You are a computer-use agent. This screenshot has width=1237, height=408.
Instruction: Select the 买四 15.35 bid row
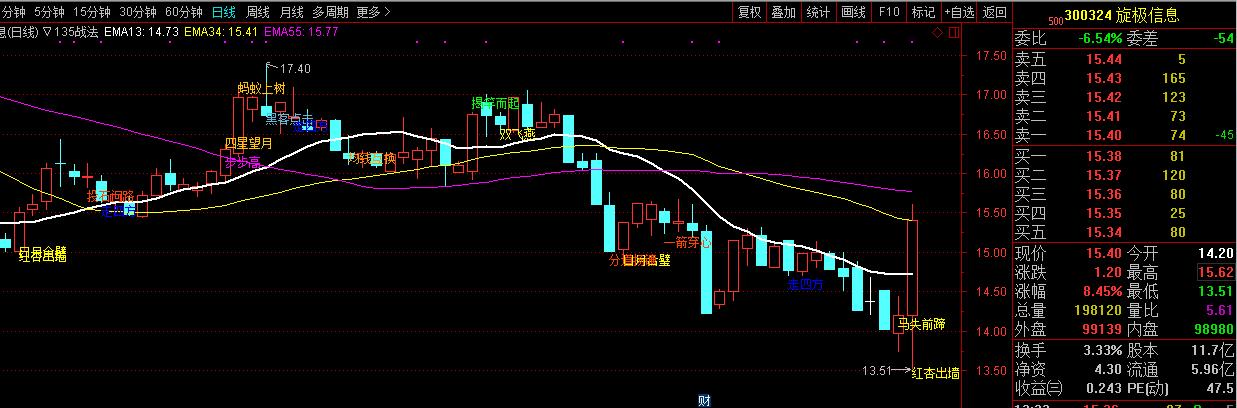(x=1125, y=213)
